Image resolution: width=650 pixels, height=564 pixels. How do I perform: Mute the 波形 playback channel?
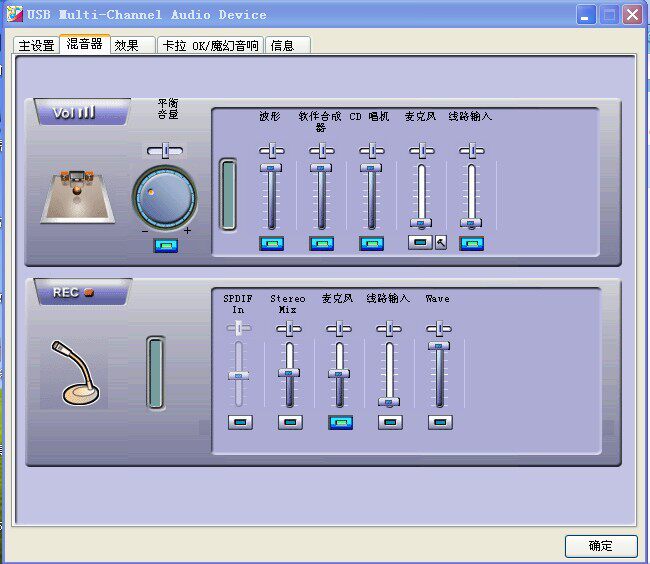272,244
